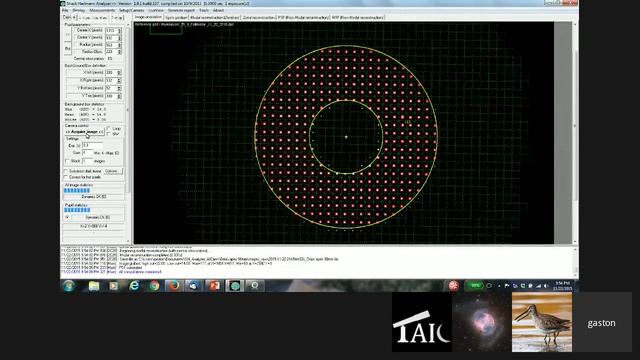Select the 'All computations completed' log line
Screen dimensions: 640x360
[x=140, y=272]
